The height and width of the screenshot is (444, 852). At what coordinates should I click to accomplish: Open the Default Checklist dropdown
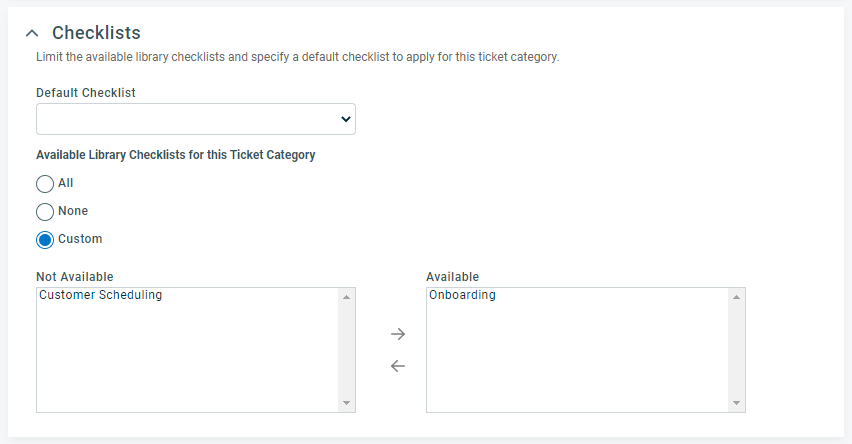tap(196, 119)
